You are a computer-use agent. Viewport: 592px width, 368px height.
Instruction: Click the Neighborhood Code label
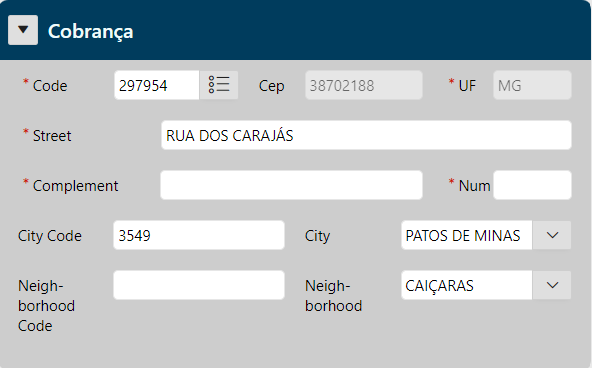(x=46, y=306)
